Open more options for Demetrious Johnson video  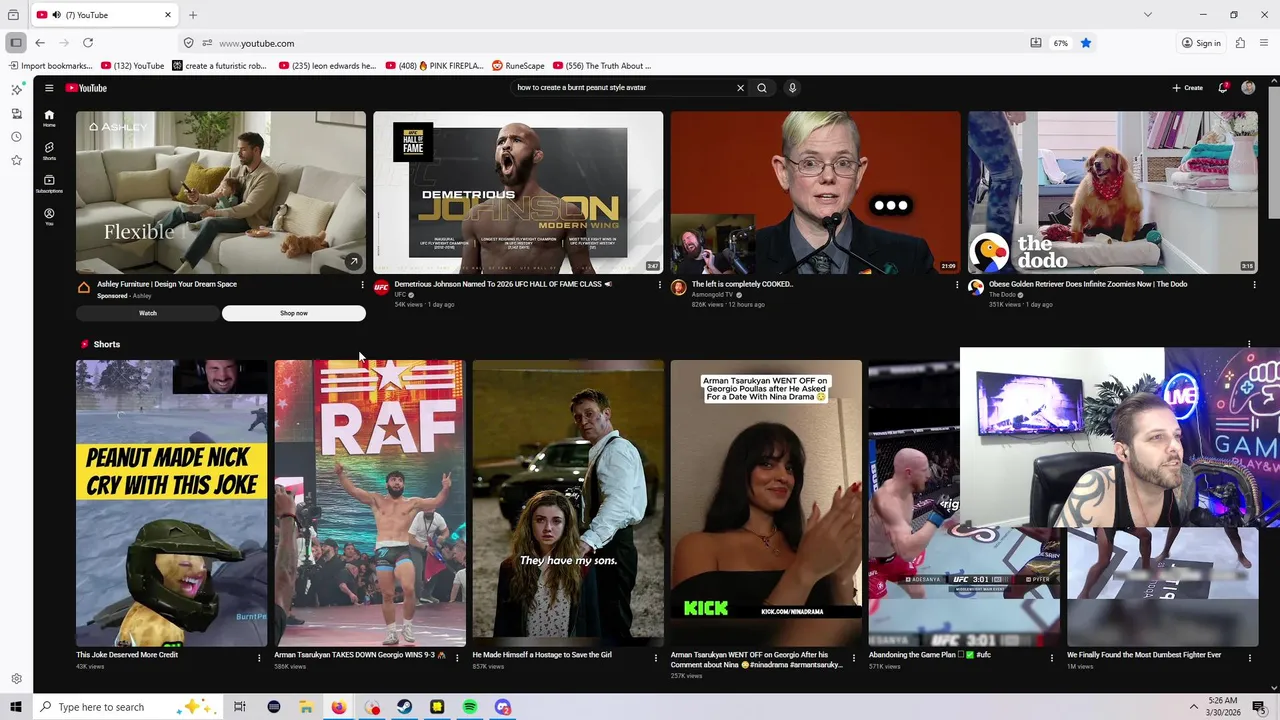tap(659, 285)
